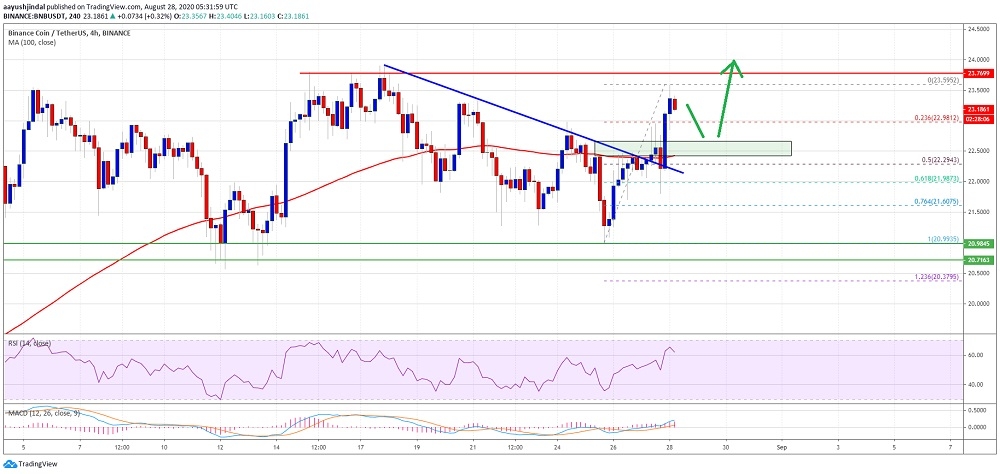This screenshot has width=1000, height=474.
Task: Select the blue descending trendline
Action: [x=533, y=118]
